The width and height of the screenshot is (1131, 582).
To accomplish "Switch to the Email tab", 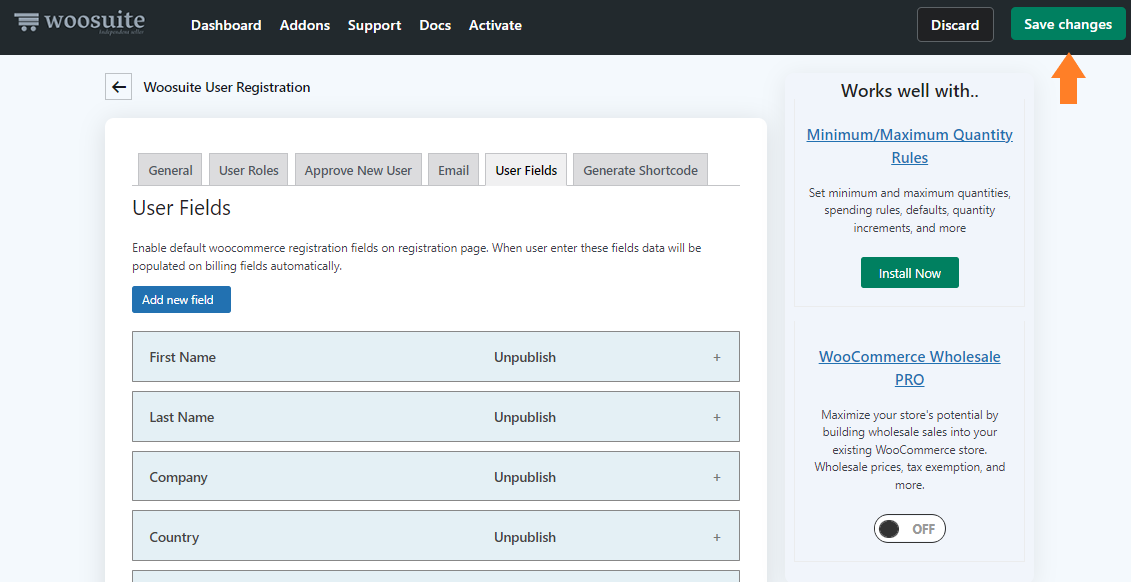I will 454,169.
